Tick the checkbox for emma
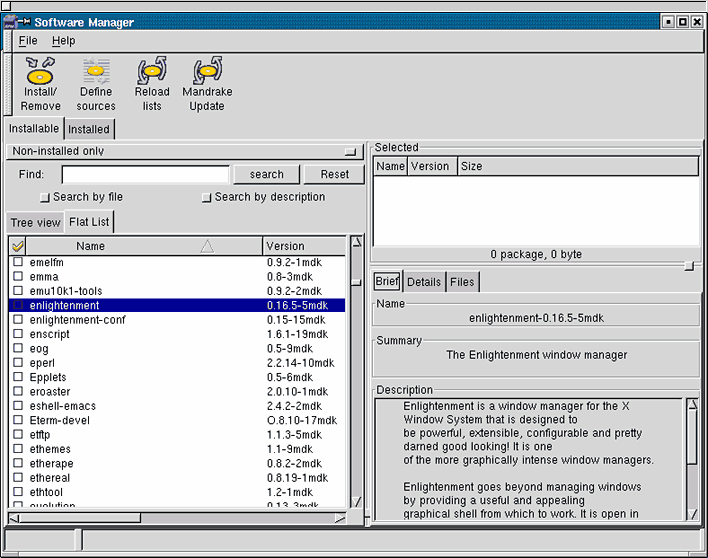Image resolution: width=708 pixels, height=558 pixels. (x=18, y=276)
